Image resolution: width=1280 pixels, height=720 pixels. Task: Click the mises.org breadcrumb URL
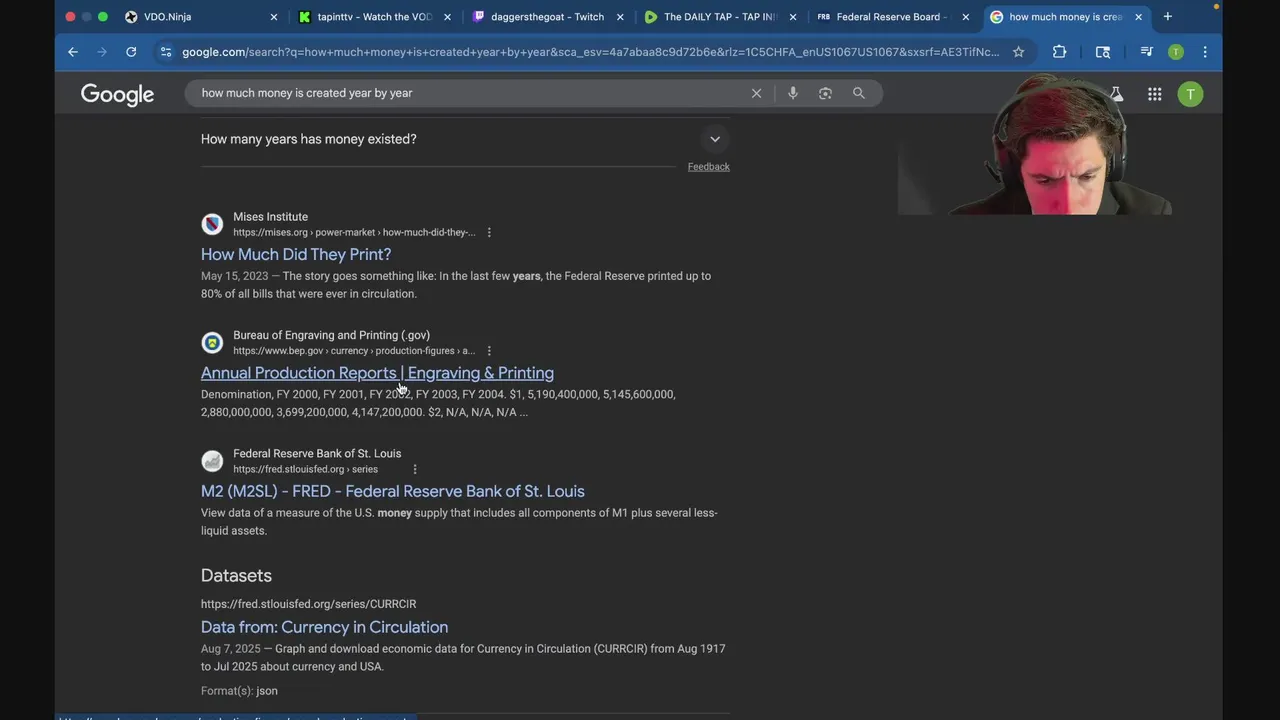pos(354,232)
